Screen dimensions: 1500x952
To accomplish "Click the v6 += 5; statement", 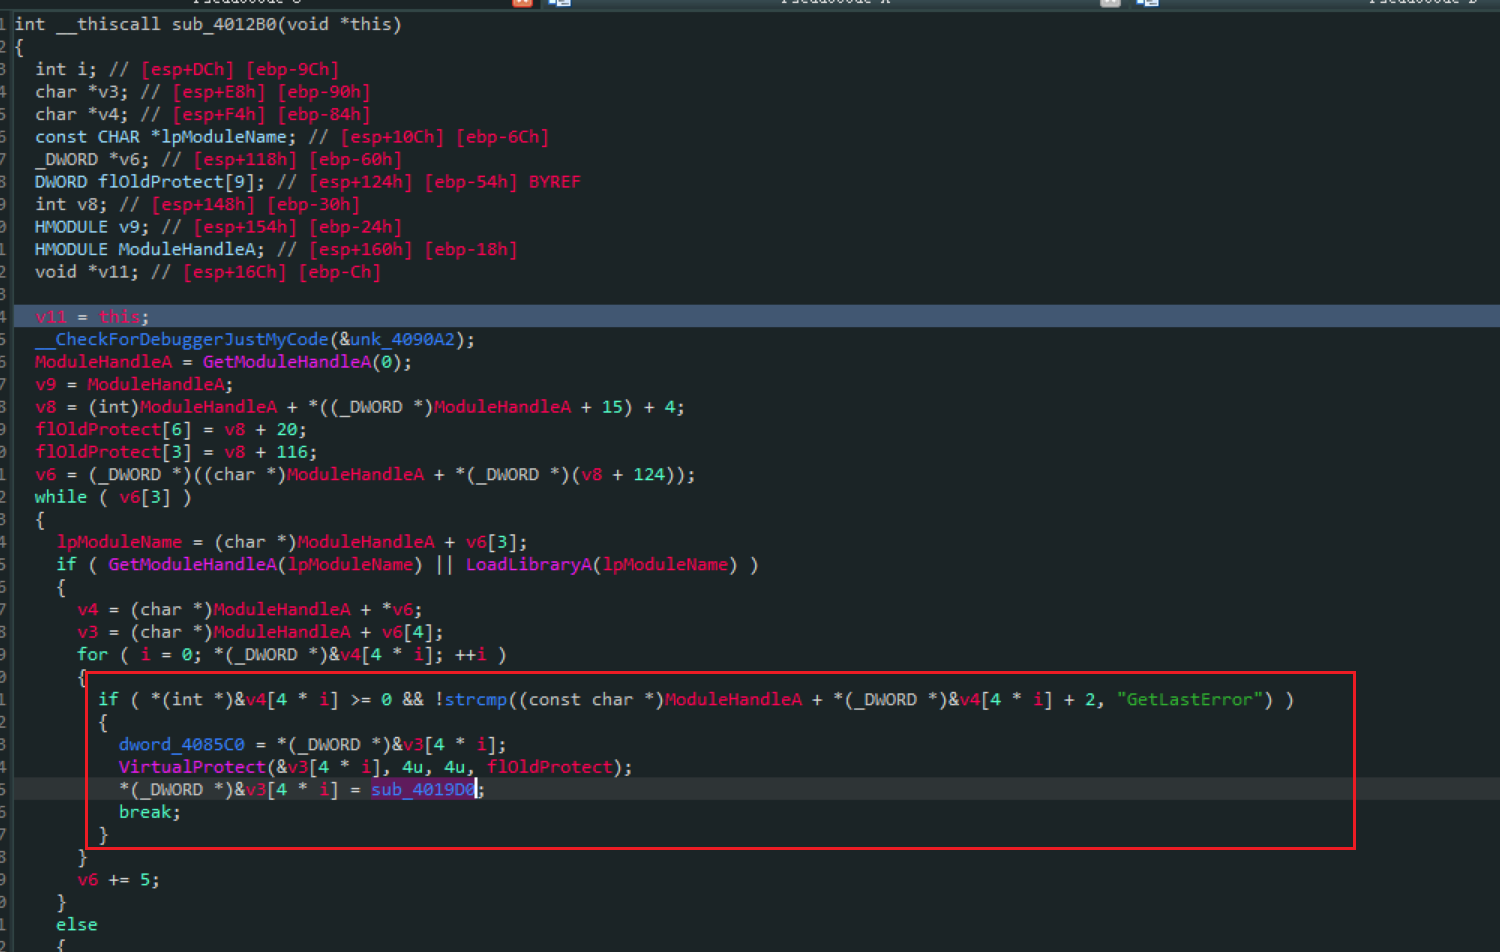I will [x=119, y=880].
